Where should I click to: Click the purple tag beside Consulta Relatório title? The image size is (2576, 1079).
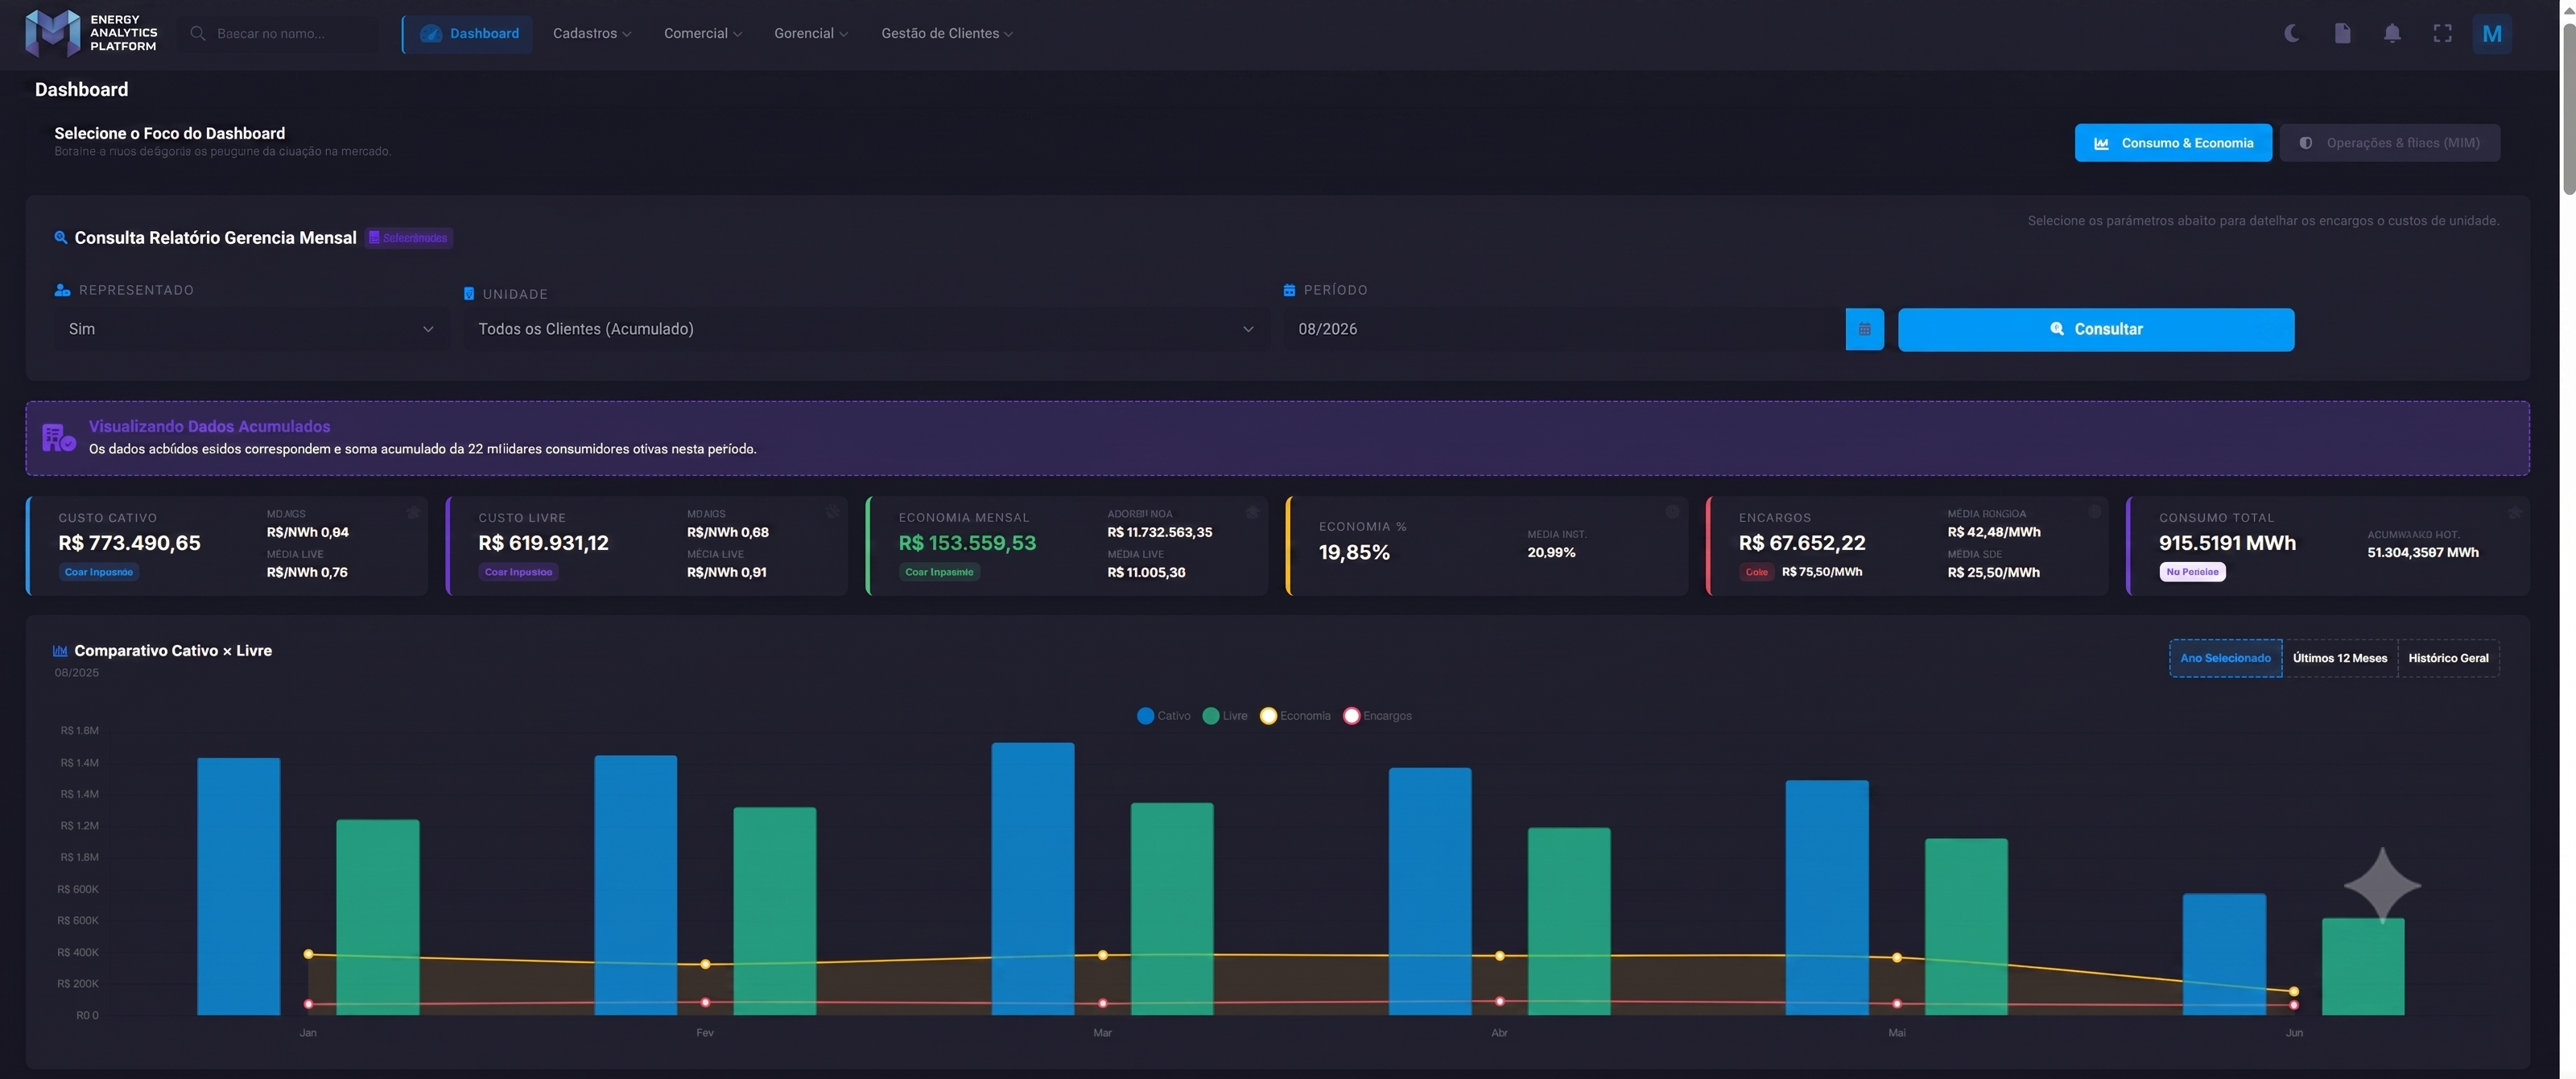point(409,238)
